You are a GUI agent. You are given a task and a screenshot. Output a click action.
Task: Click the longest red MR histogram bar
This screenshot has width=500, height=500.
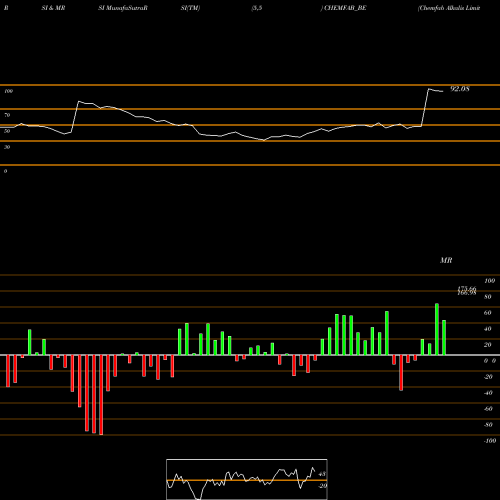101,395
